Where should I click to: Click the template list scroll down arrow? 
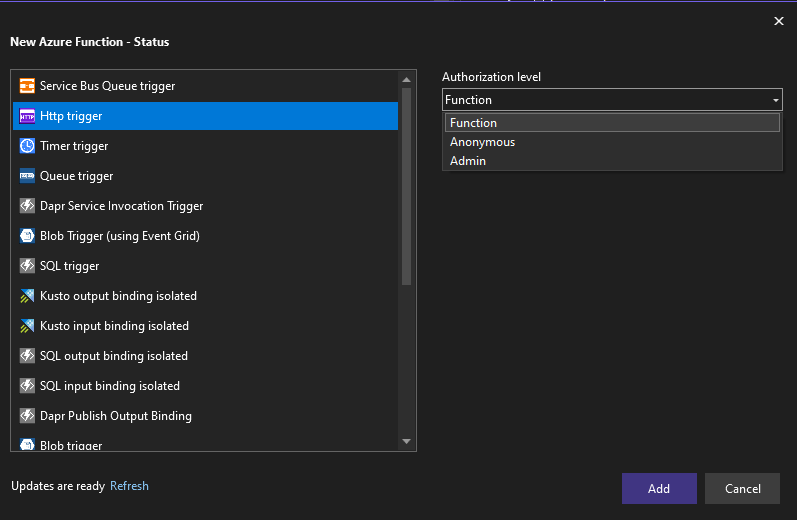(406, 441)
